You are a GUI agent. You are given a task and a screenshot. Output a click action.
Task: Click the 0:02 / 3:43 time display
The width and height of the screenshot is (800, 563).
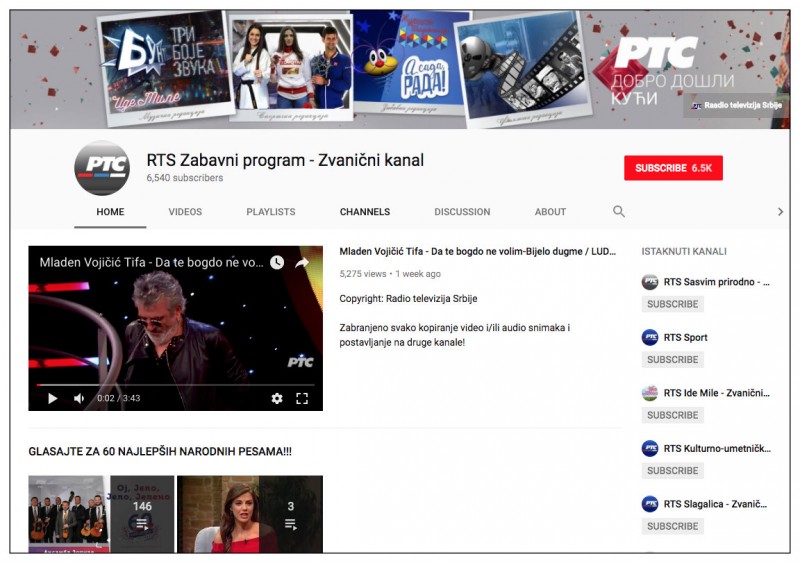point(118,398)
